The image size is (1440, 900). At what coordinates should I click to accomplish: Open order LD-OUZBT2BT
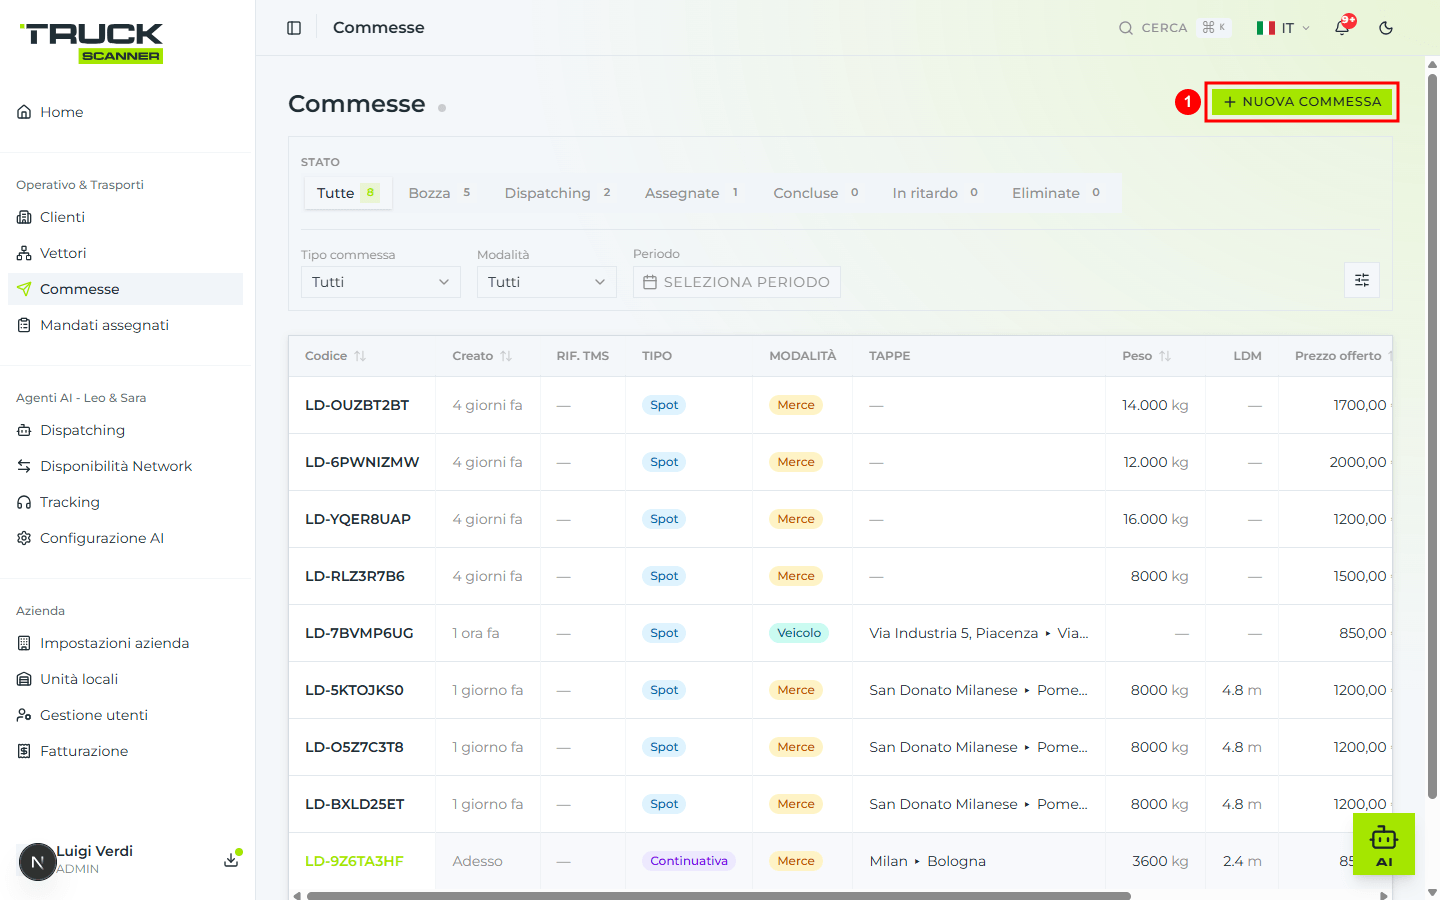[x=357, y=405]
